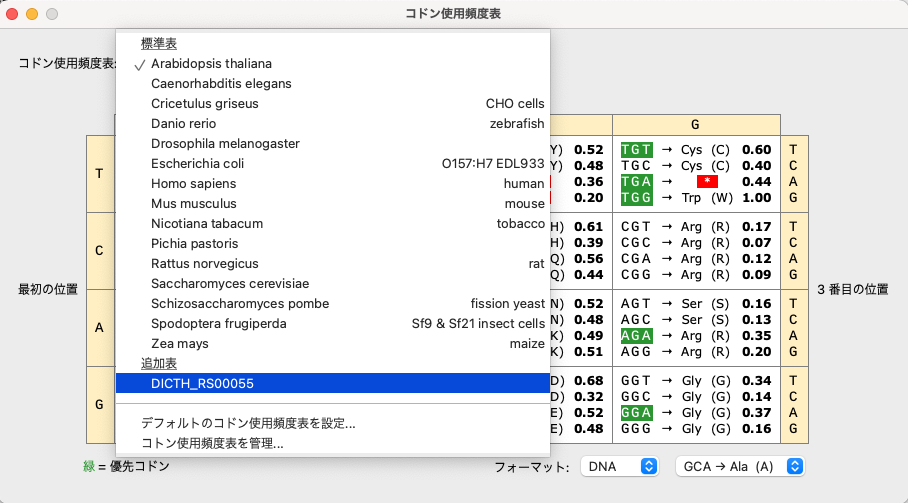
Task: Pick Pichia pastoris codon table
Action: click(x=332, y=244)
